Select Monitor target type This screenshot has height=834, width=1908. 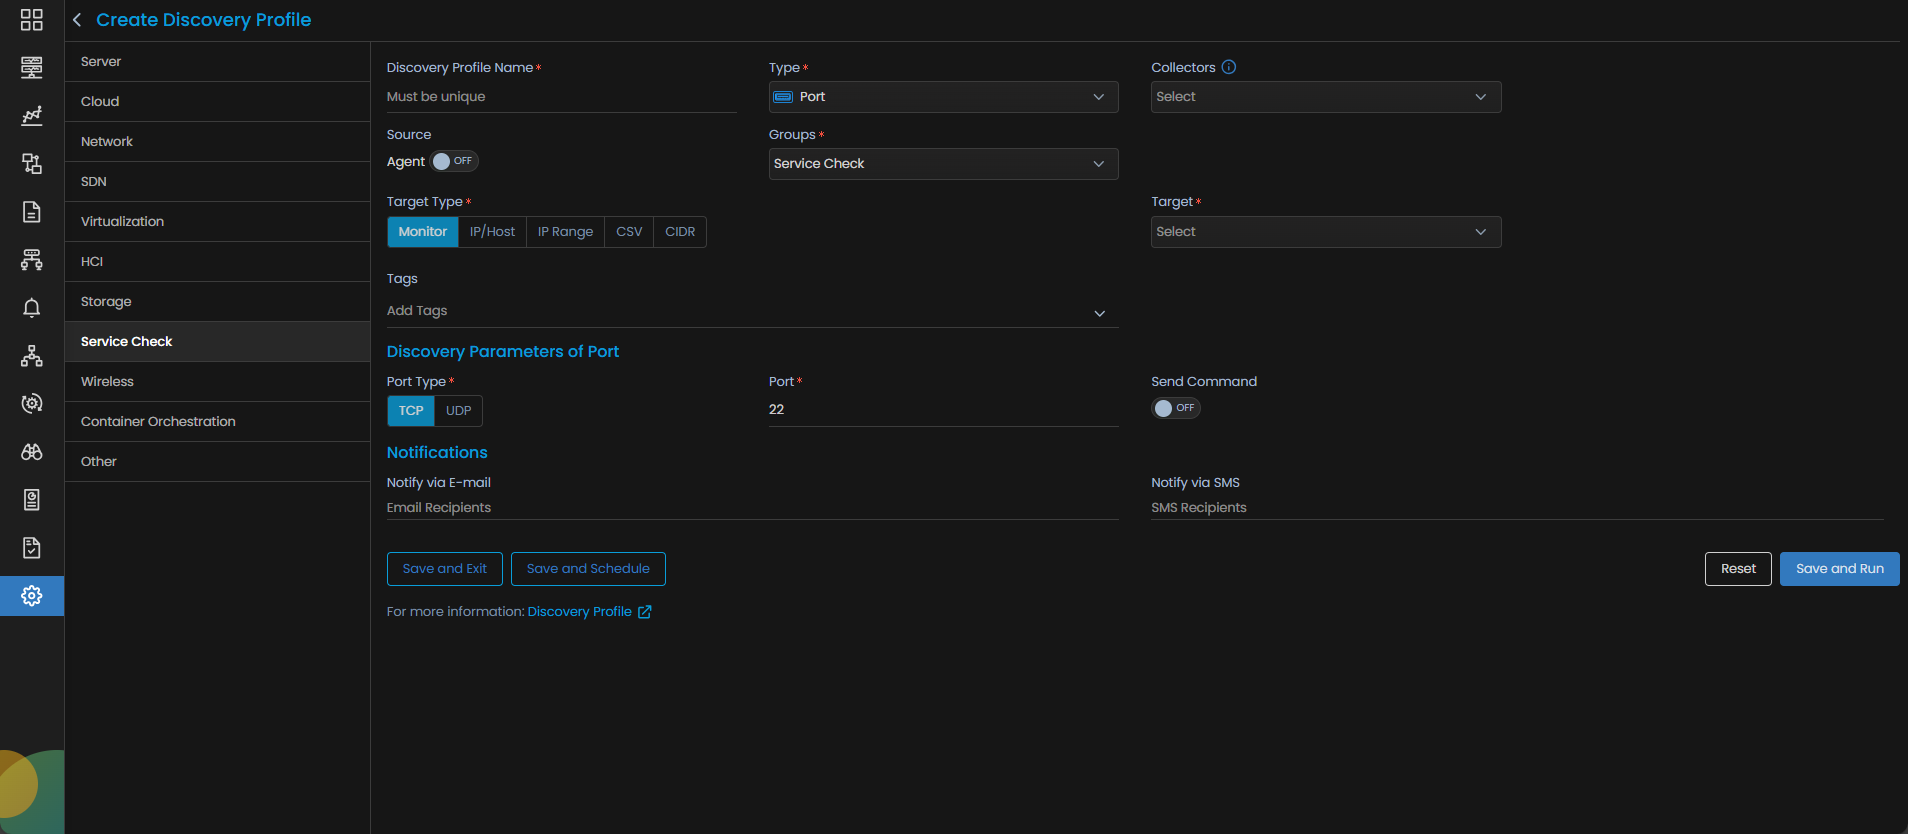point(423,232)
